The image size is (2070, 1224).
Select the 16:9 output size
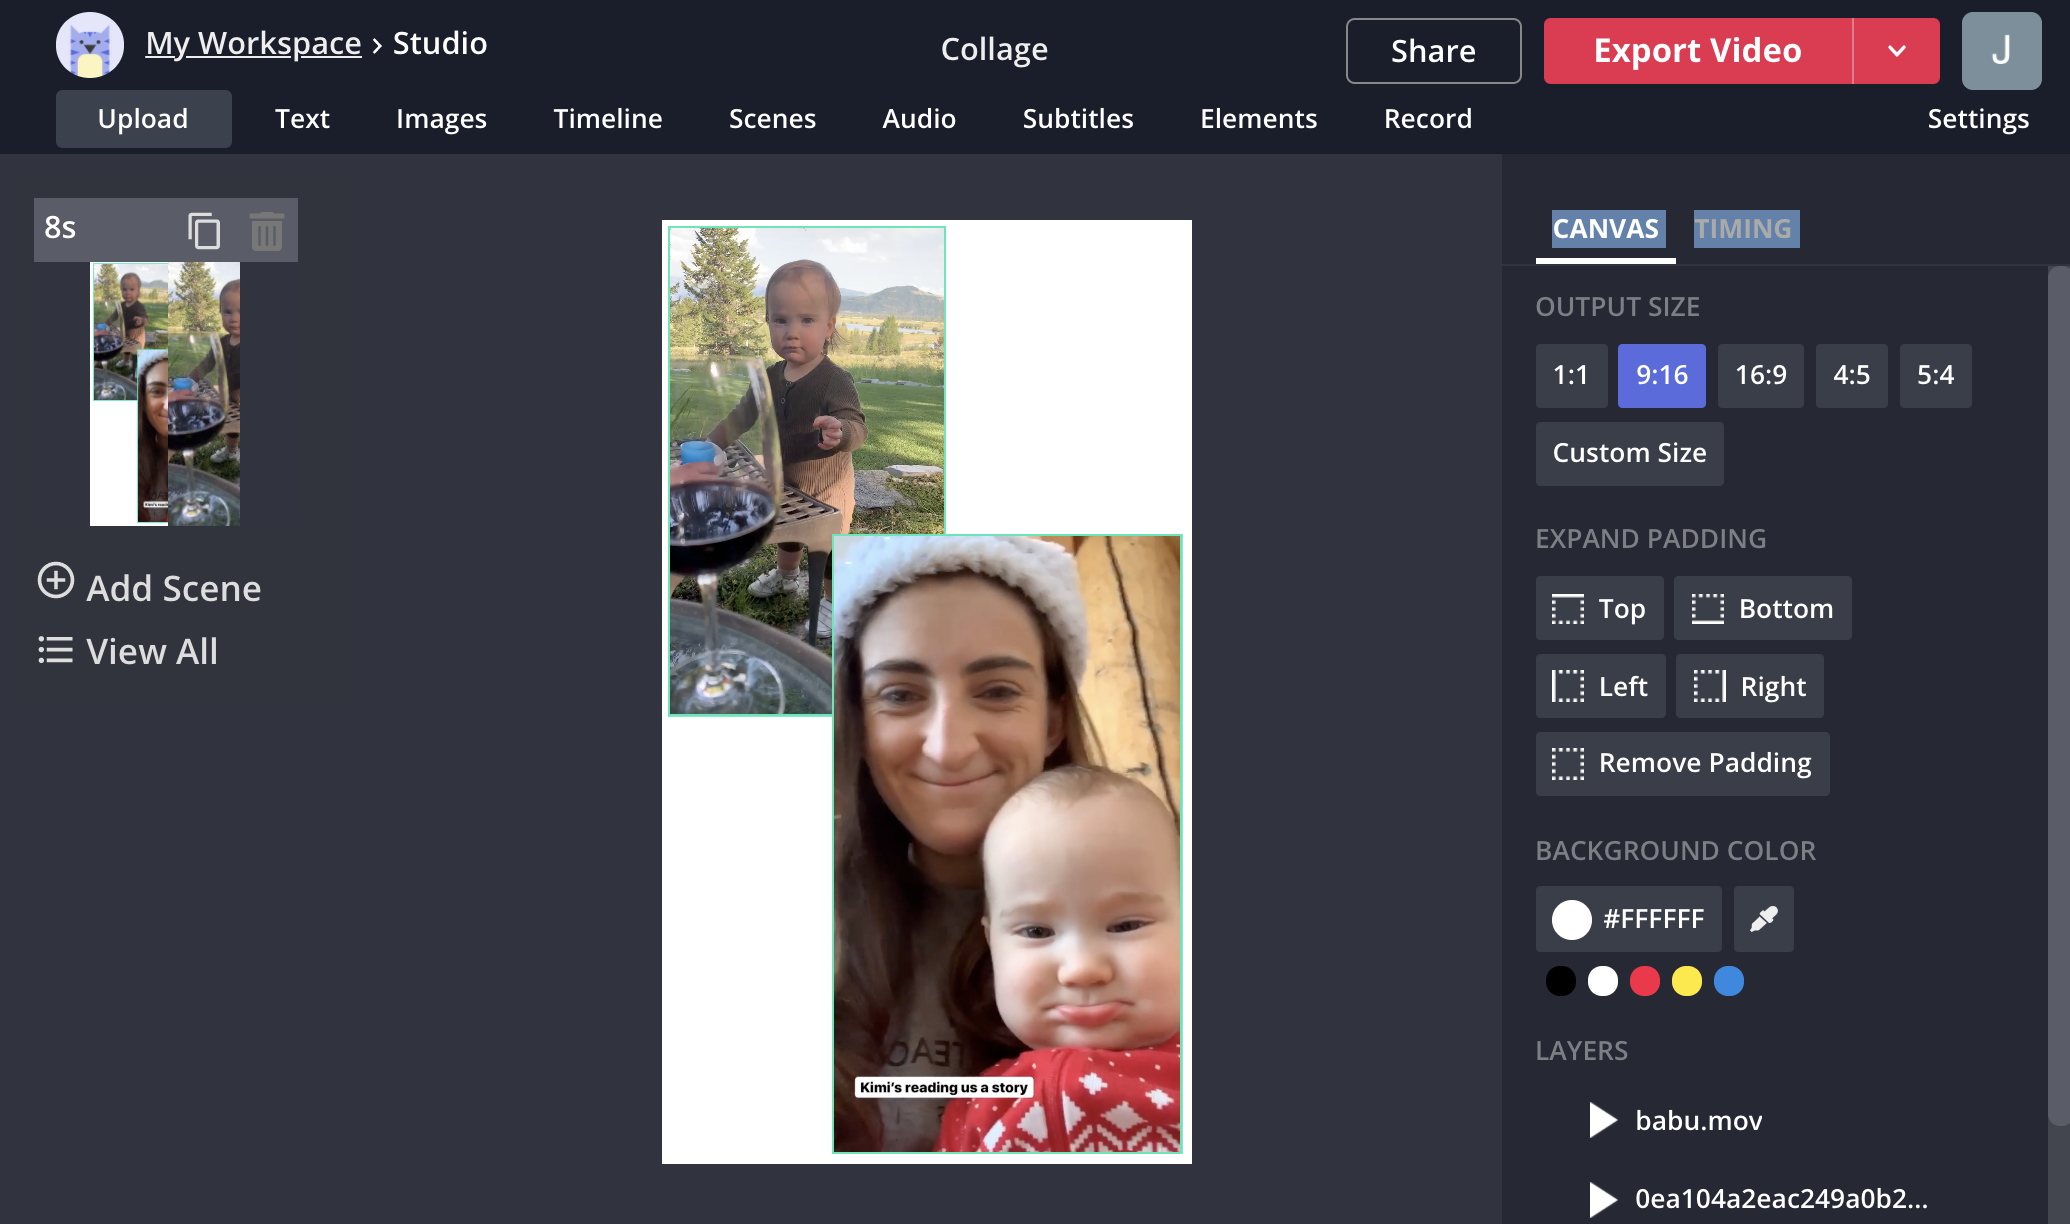click(x=1760, y=375)
